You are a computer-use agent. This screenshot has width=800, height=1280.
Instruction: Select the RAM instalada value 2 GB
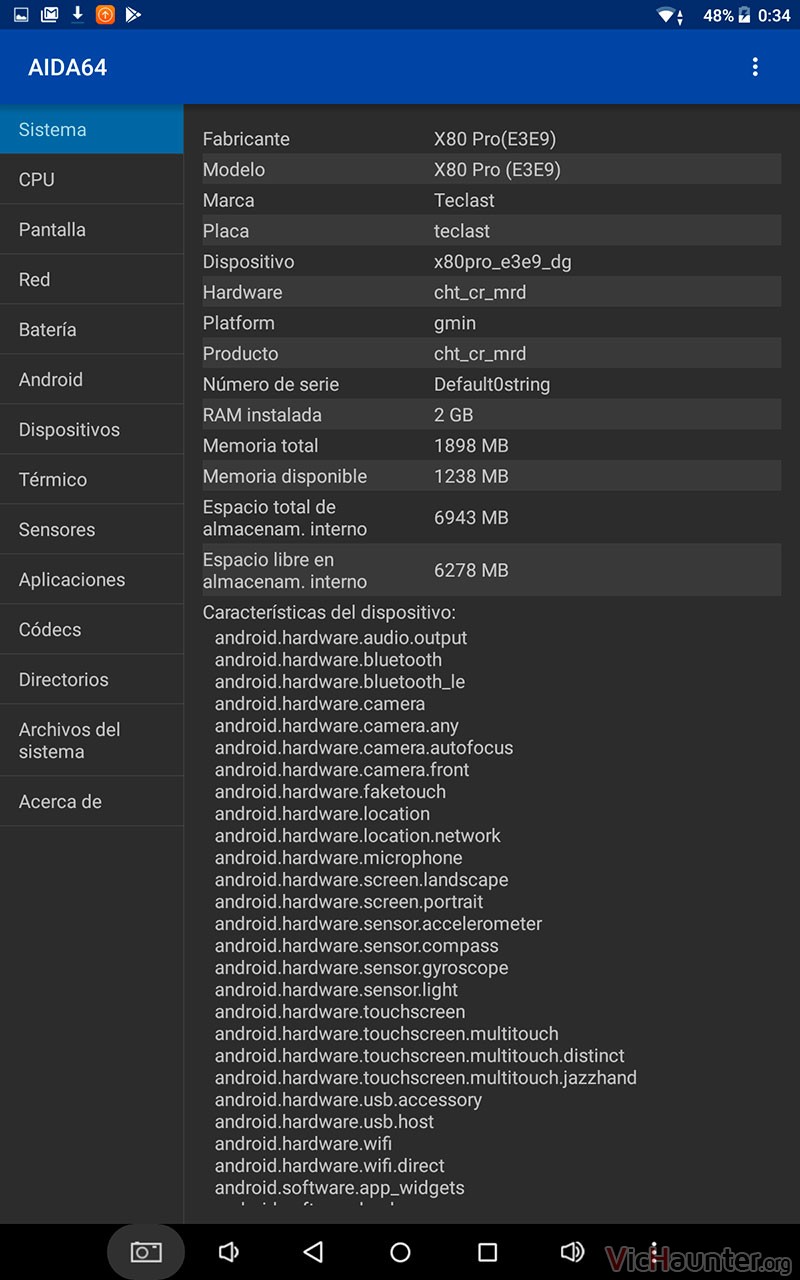coord(454,415)
